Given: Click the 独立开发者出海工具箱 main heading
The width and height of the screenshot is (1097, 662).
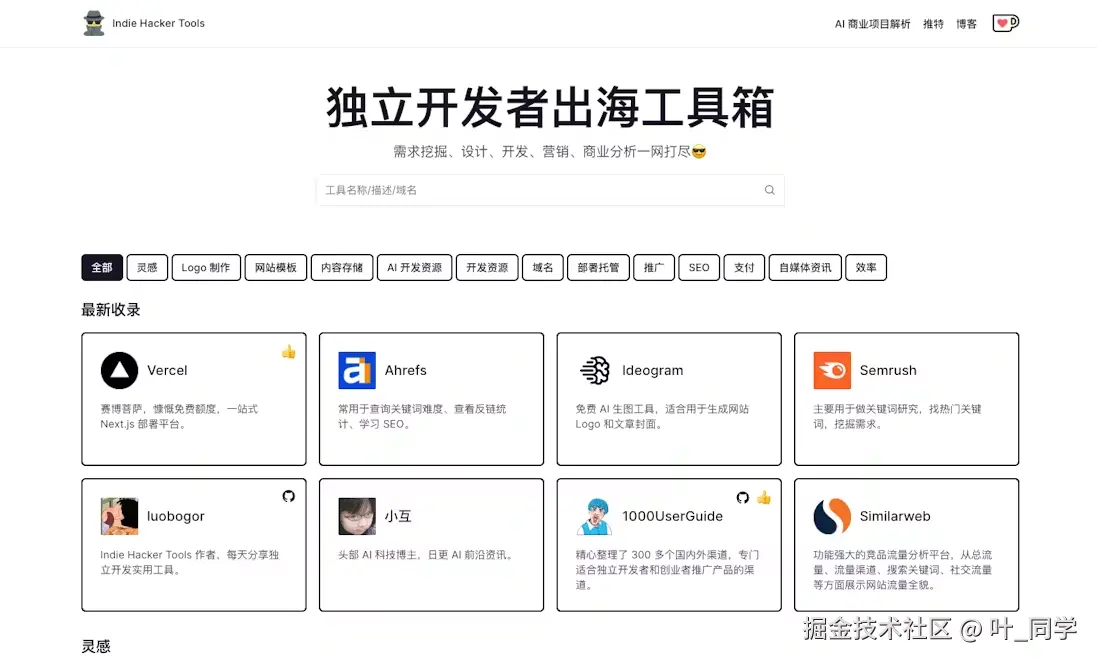Looking at the screenshot, I should click(551, 107).
